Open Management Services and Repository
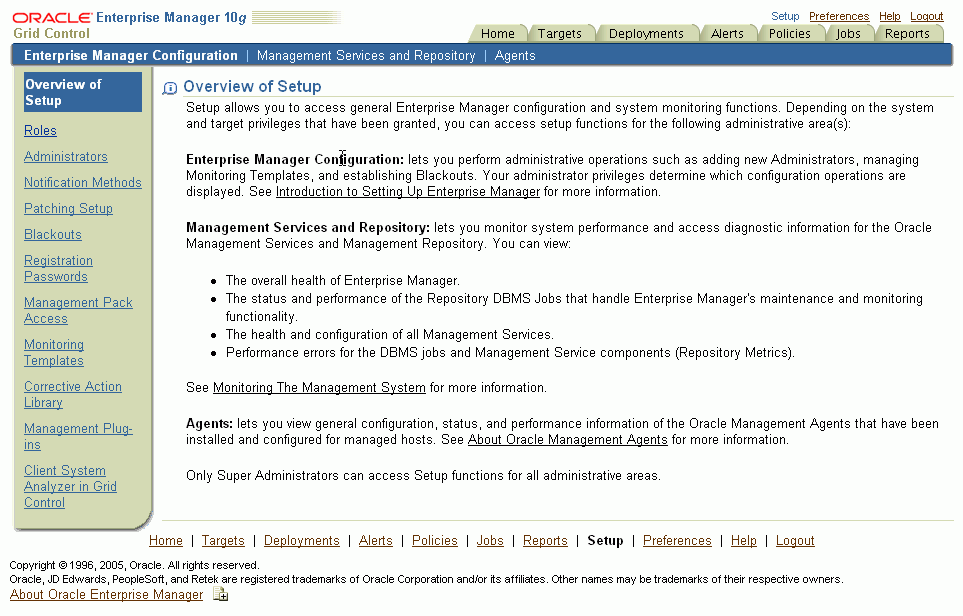The width and height of the screenshot is (963, 616). pos(366,55)
